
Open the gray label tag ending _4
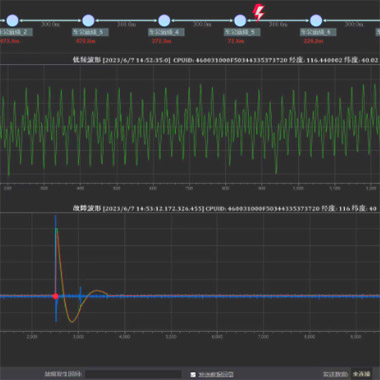point(166,32)
